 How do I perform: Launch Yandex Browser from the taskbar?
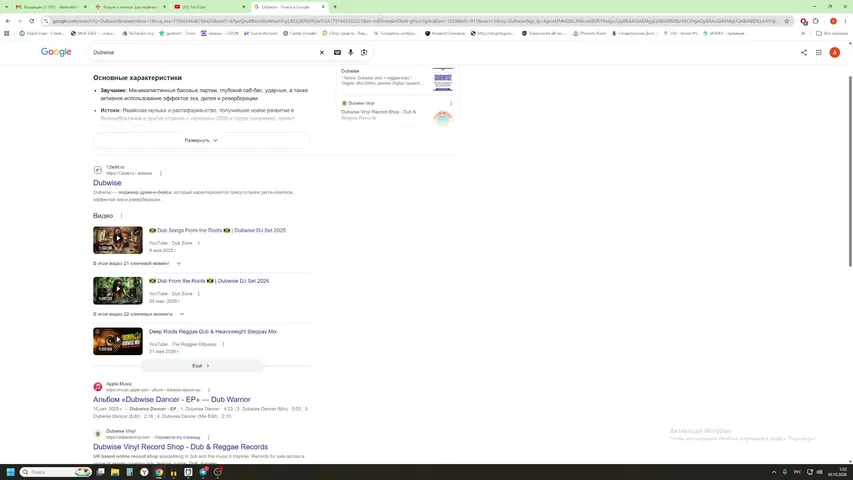(144, 472)
